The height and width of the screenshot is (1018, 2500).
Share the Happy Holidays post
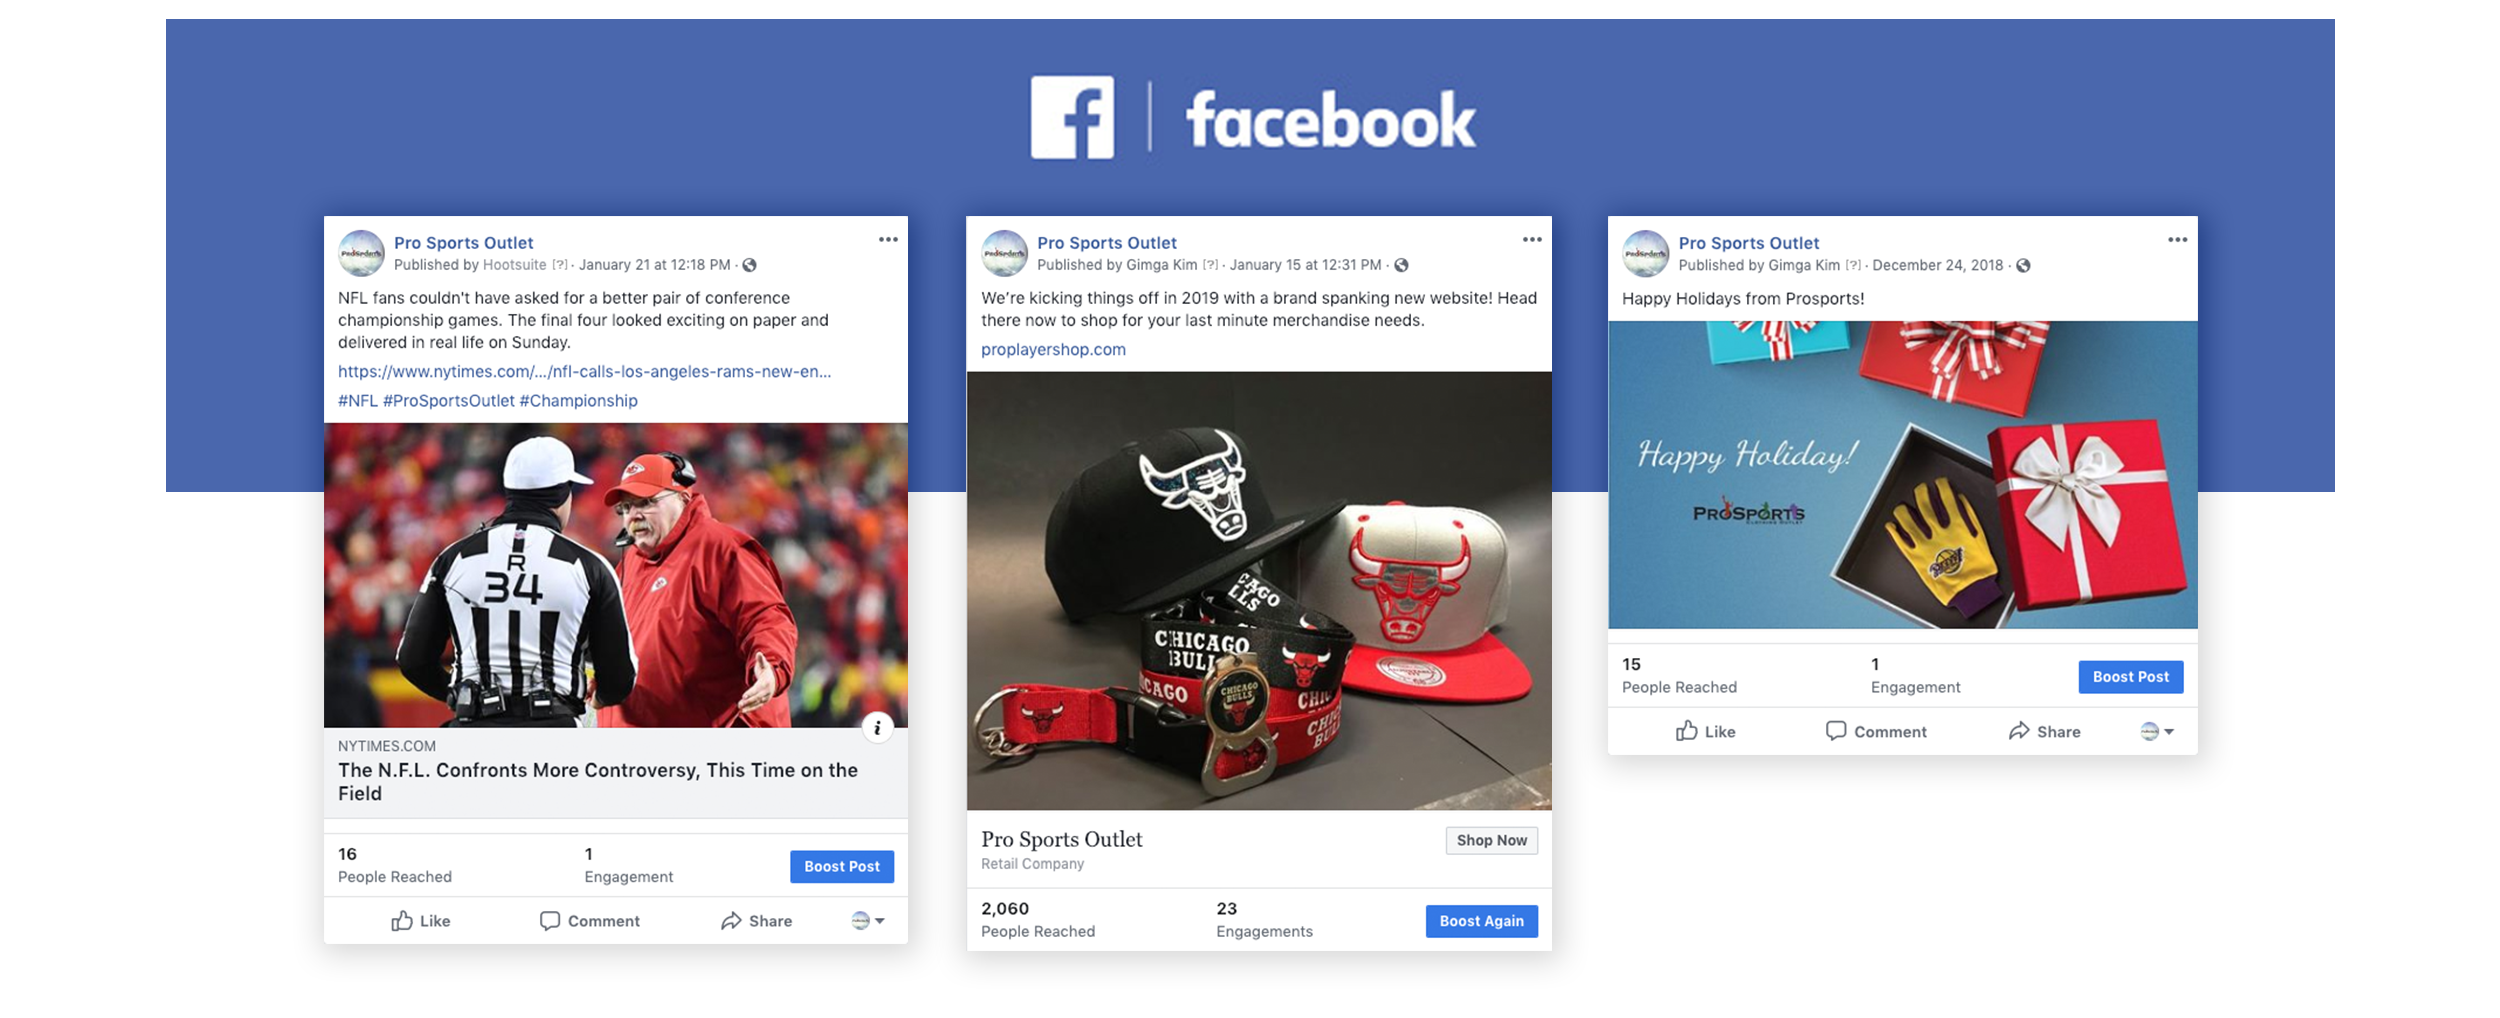2044,731
